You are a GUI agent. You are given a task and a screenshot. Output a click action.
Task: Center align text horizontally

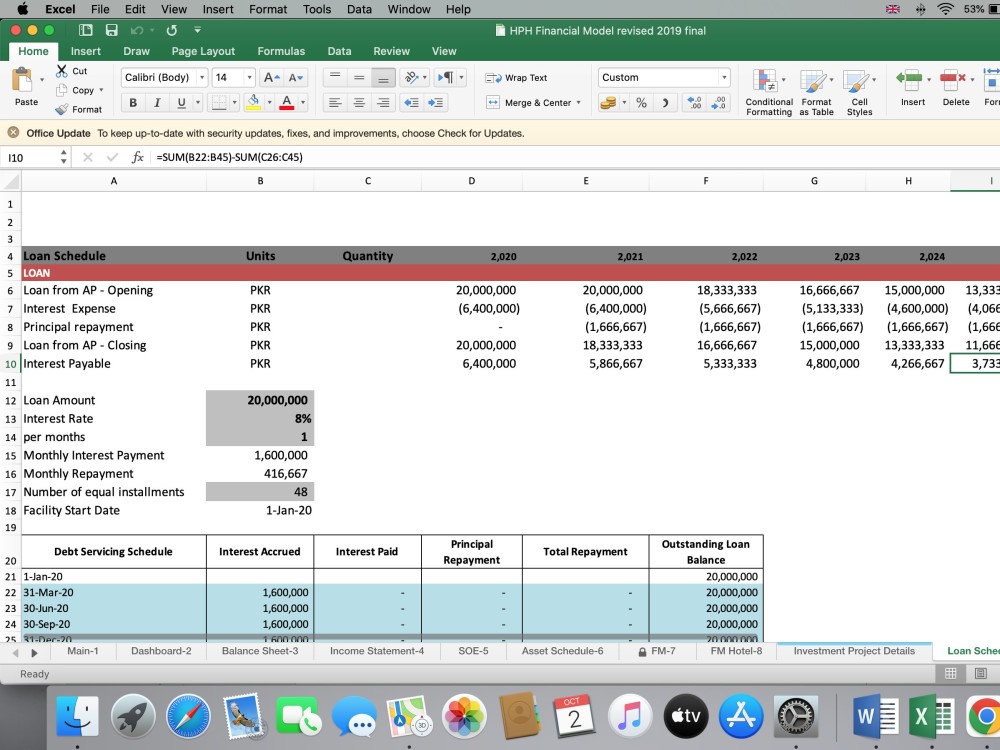[x=359, y=103]
